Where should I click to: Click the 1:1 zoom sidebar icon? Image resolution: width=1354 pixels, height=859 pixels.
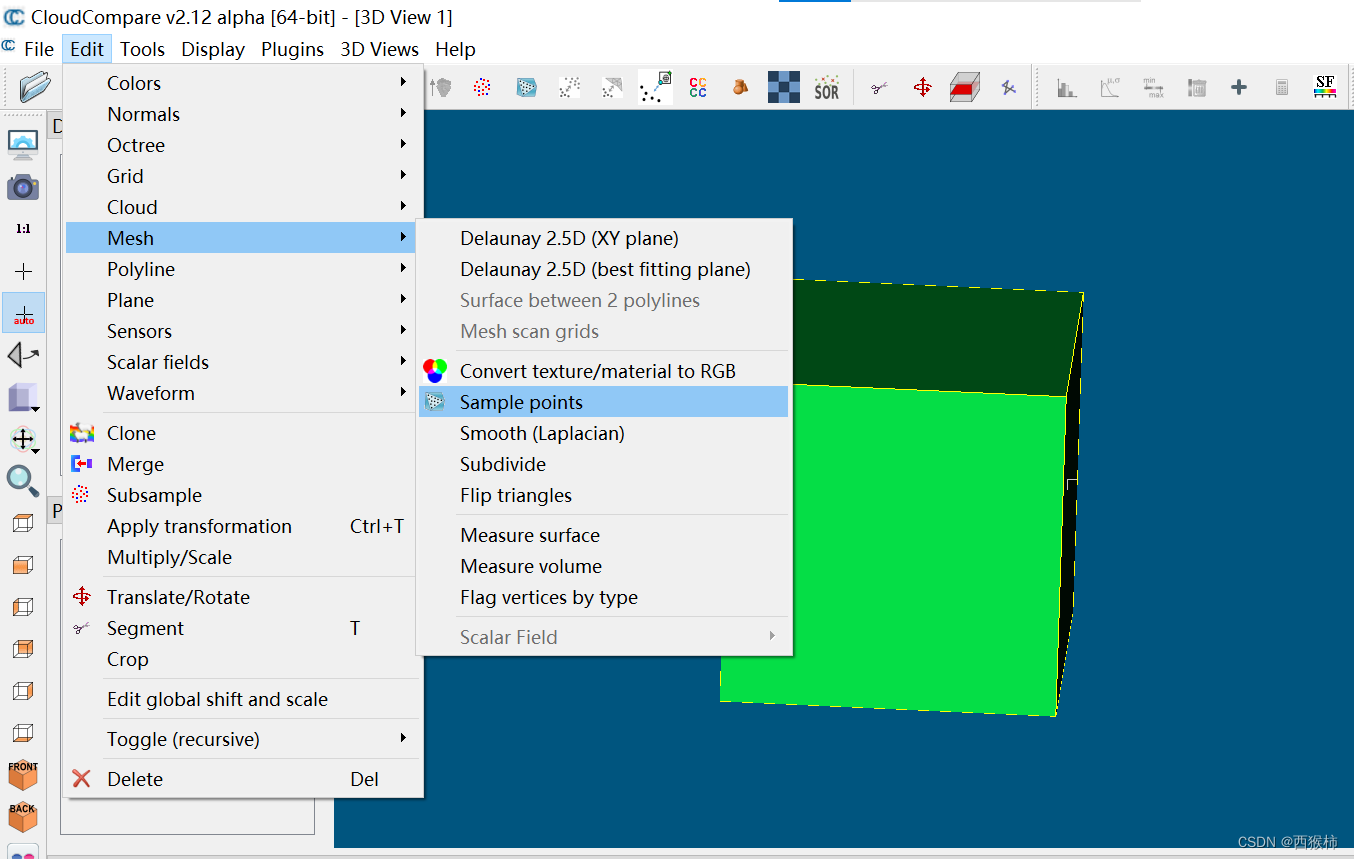tap(23, 229)
